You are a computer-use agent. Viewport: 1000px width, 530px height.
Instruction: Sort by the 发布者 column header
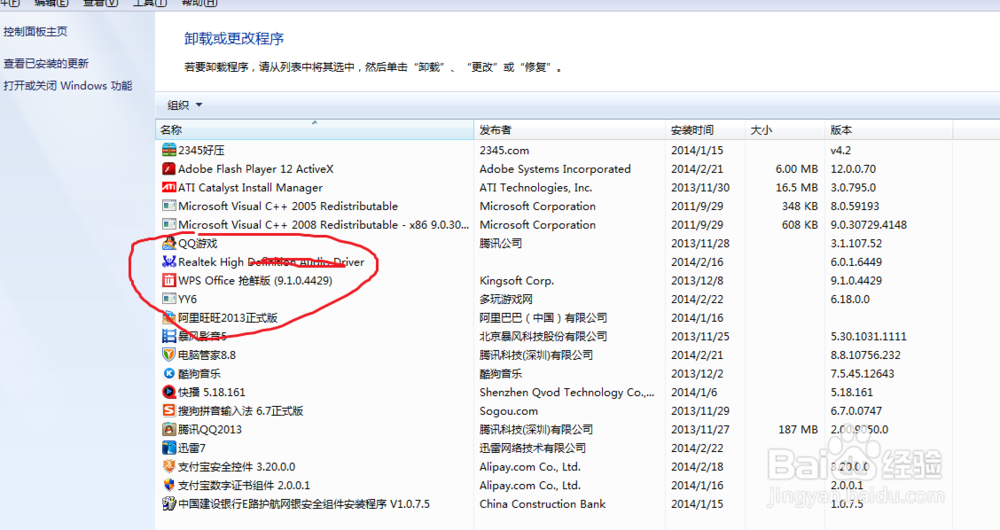coord(570,129)
